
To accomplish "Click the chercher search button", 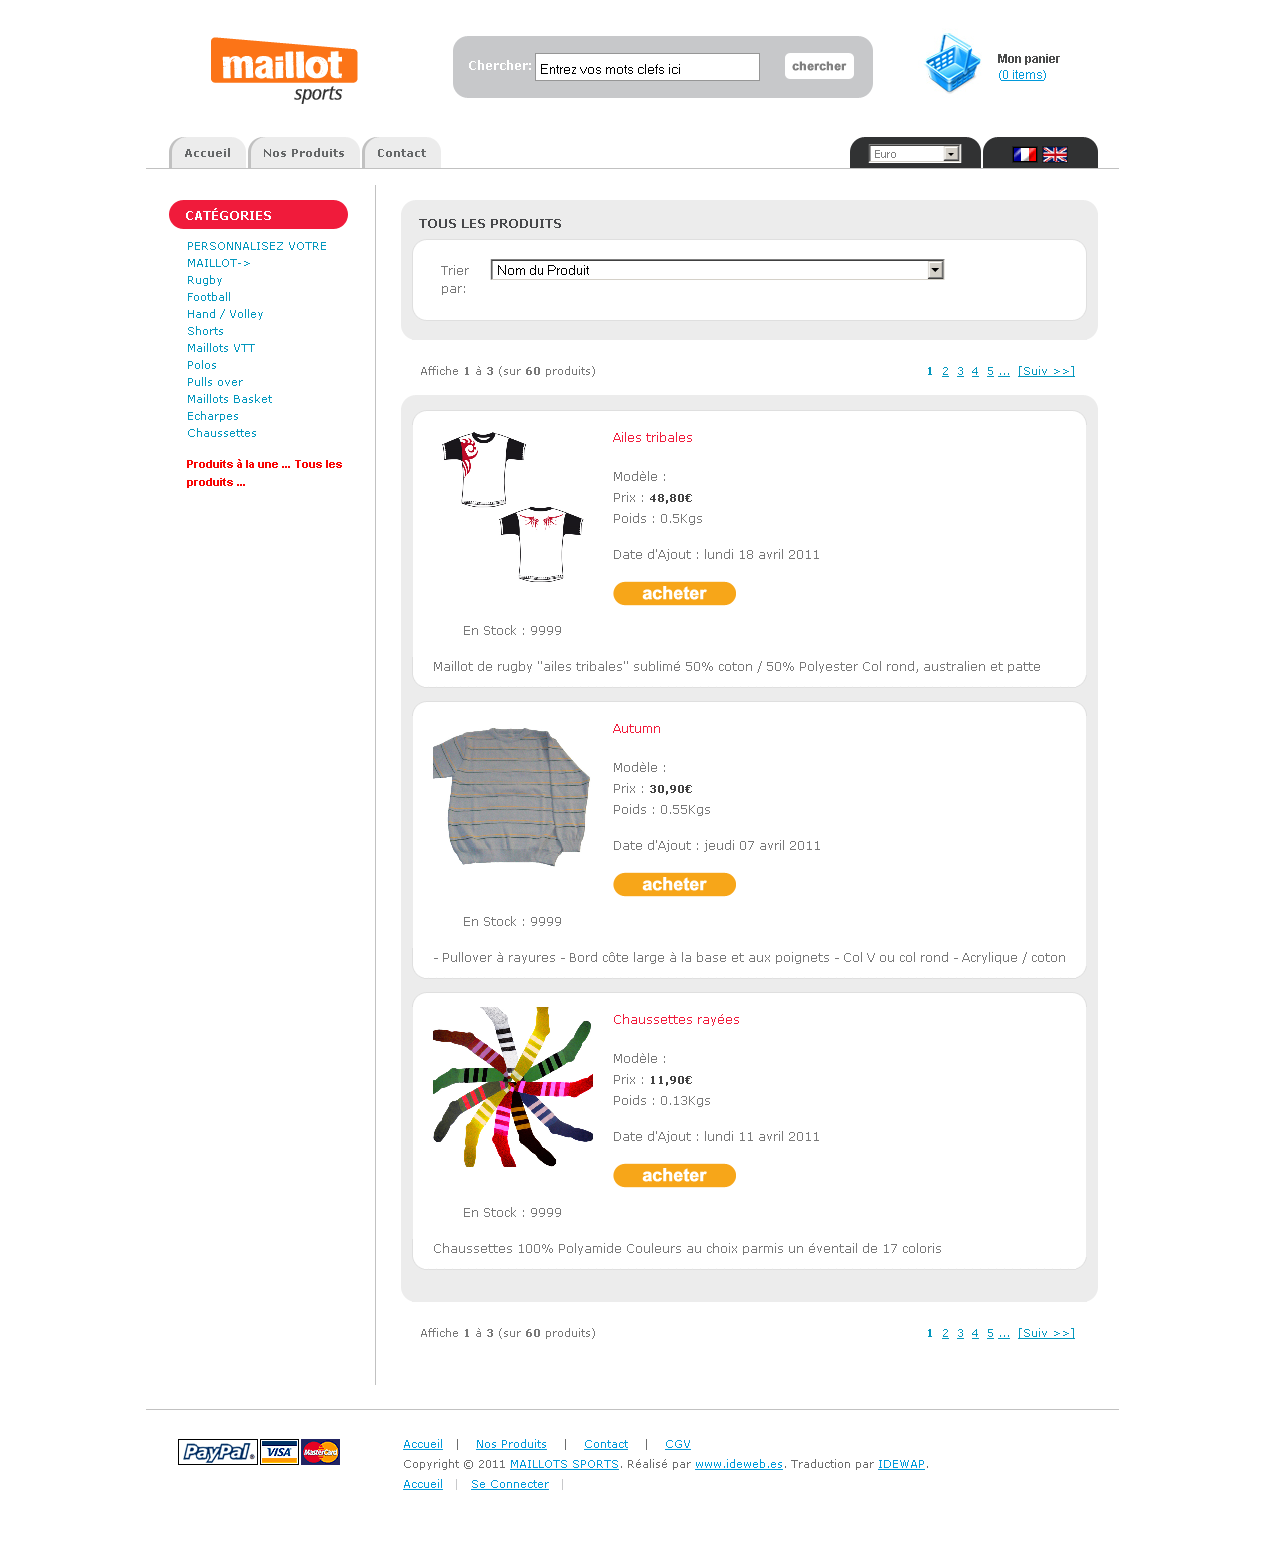I will point(819,66).
